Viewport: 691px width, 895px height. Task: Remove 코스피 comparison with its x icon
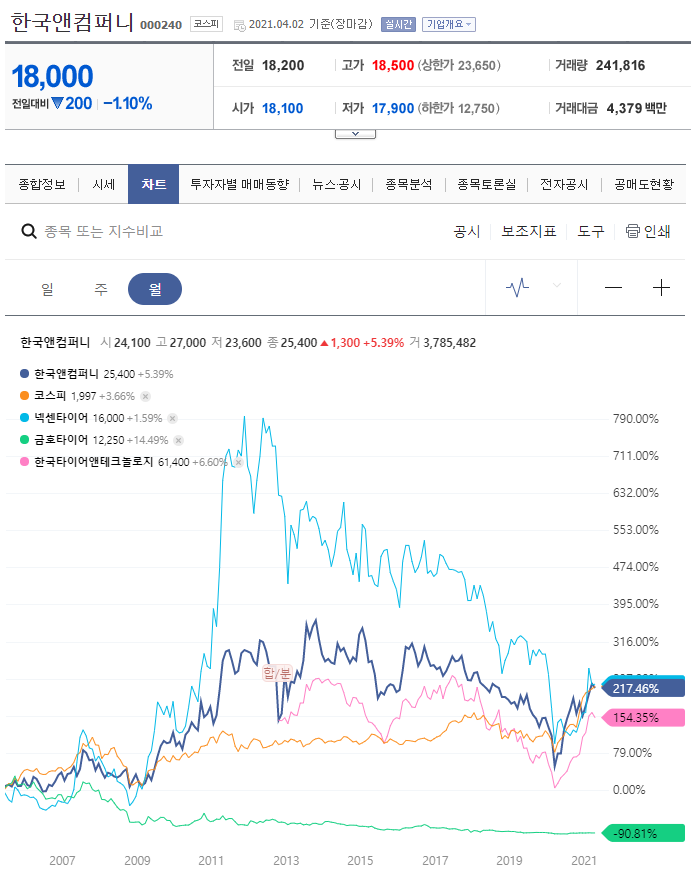(x=146, y=396)
